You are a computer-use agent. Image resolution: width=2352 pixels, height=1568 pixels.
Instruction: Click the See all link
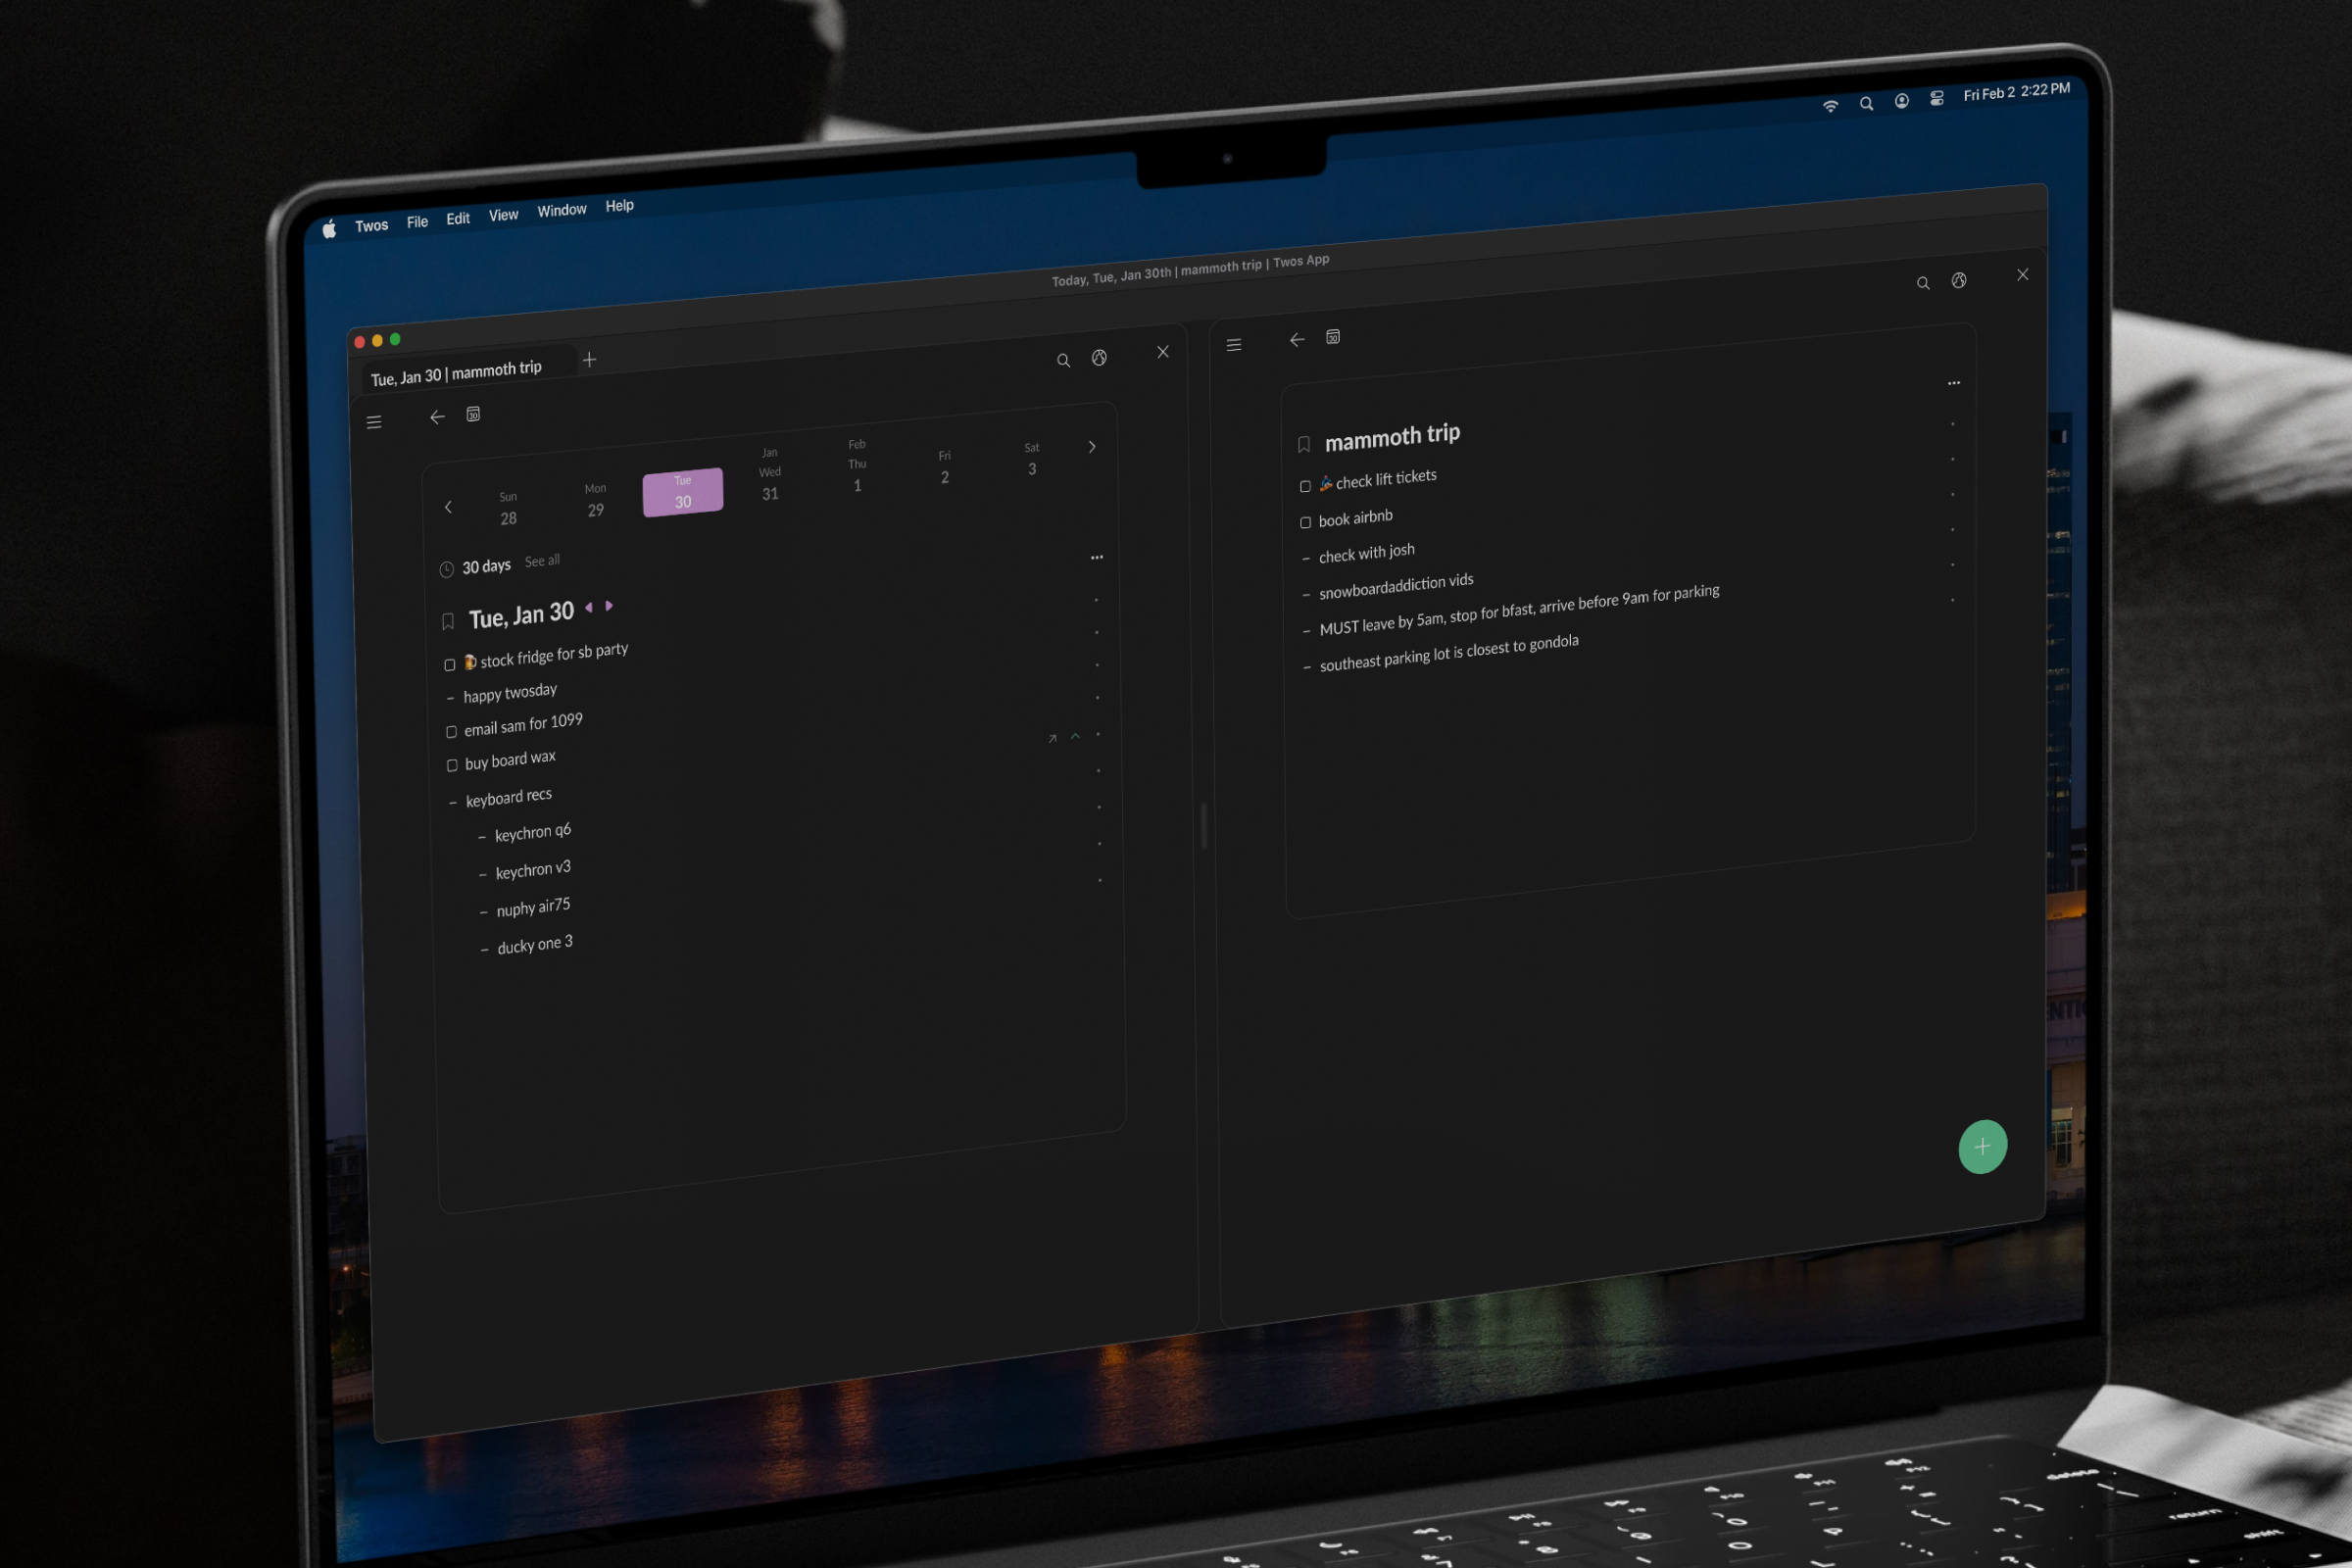pyautogui.click(x=542, y=561)
